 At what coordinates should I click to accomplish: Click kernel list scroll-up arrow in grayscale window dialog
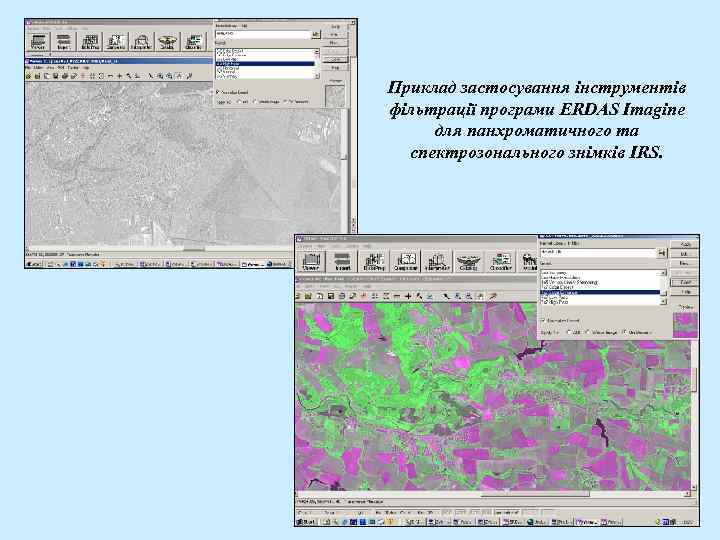point(317,51)
